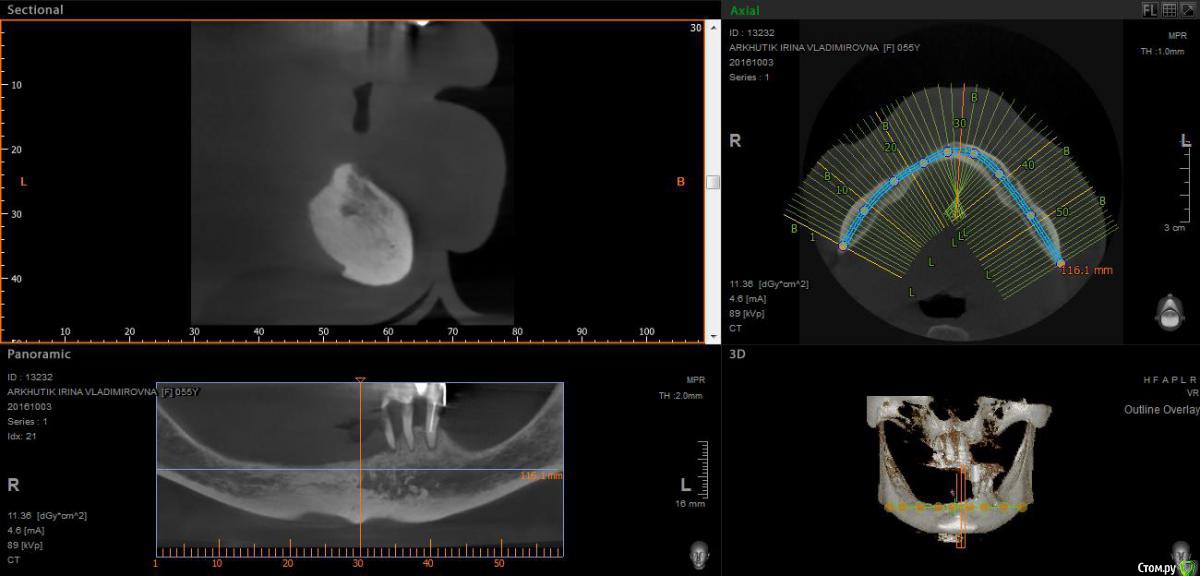Select the Panoramic panel title

click(39, 354)
